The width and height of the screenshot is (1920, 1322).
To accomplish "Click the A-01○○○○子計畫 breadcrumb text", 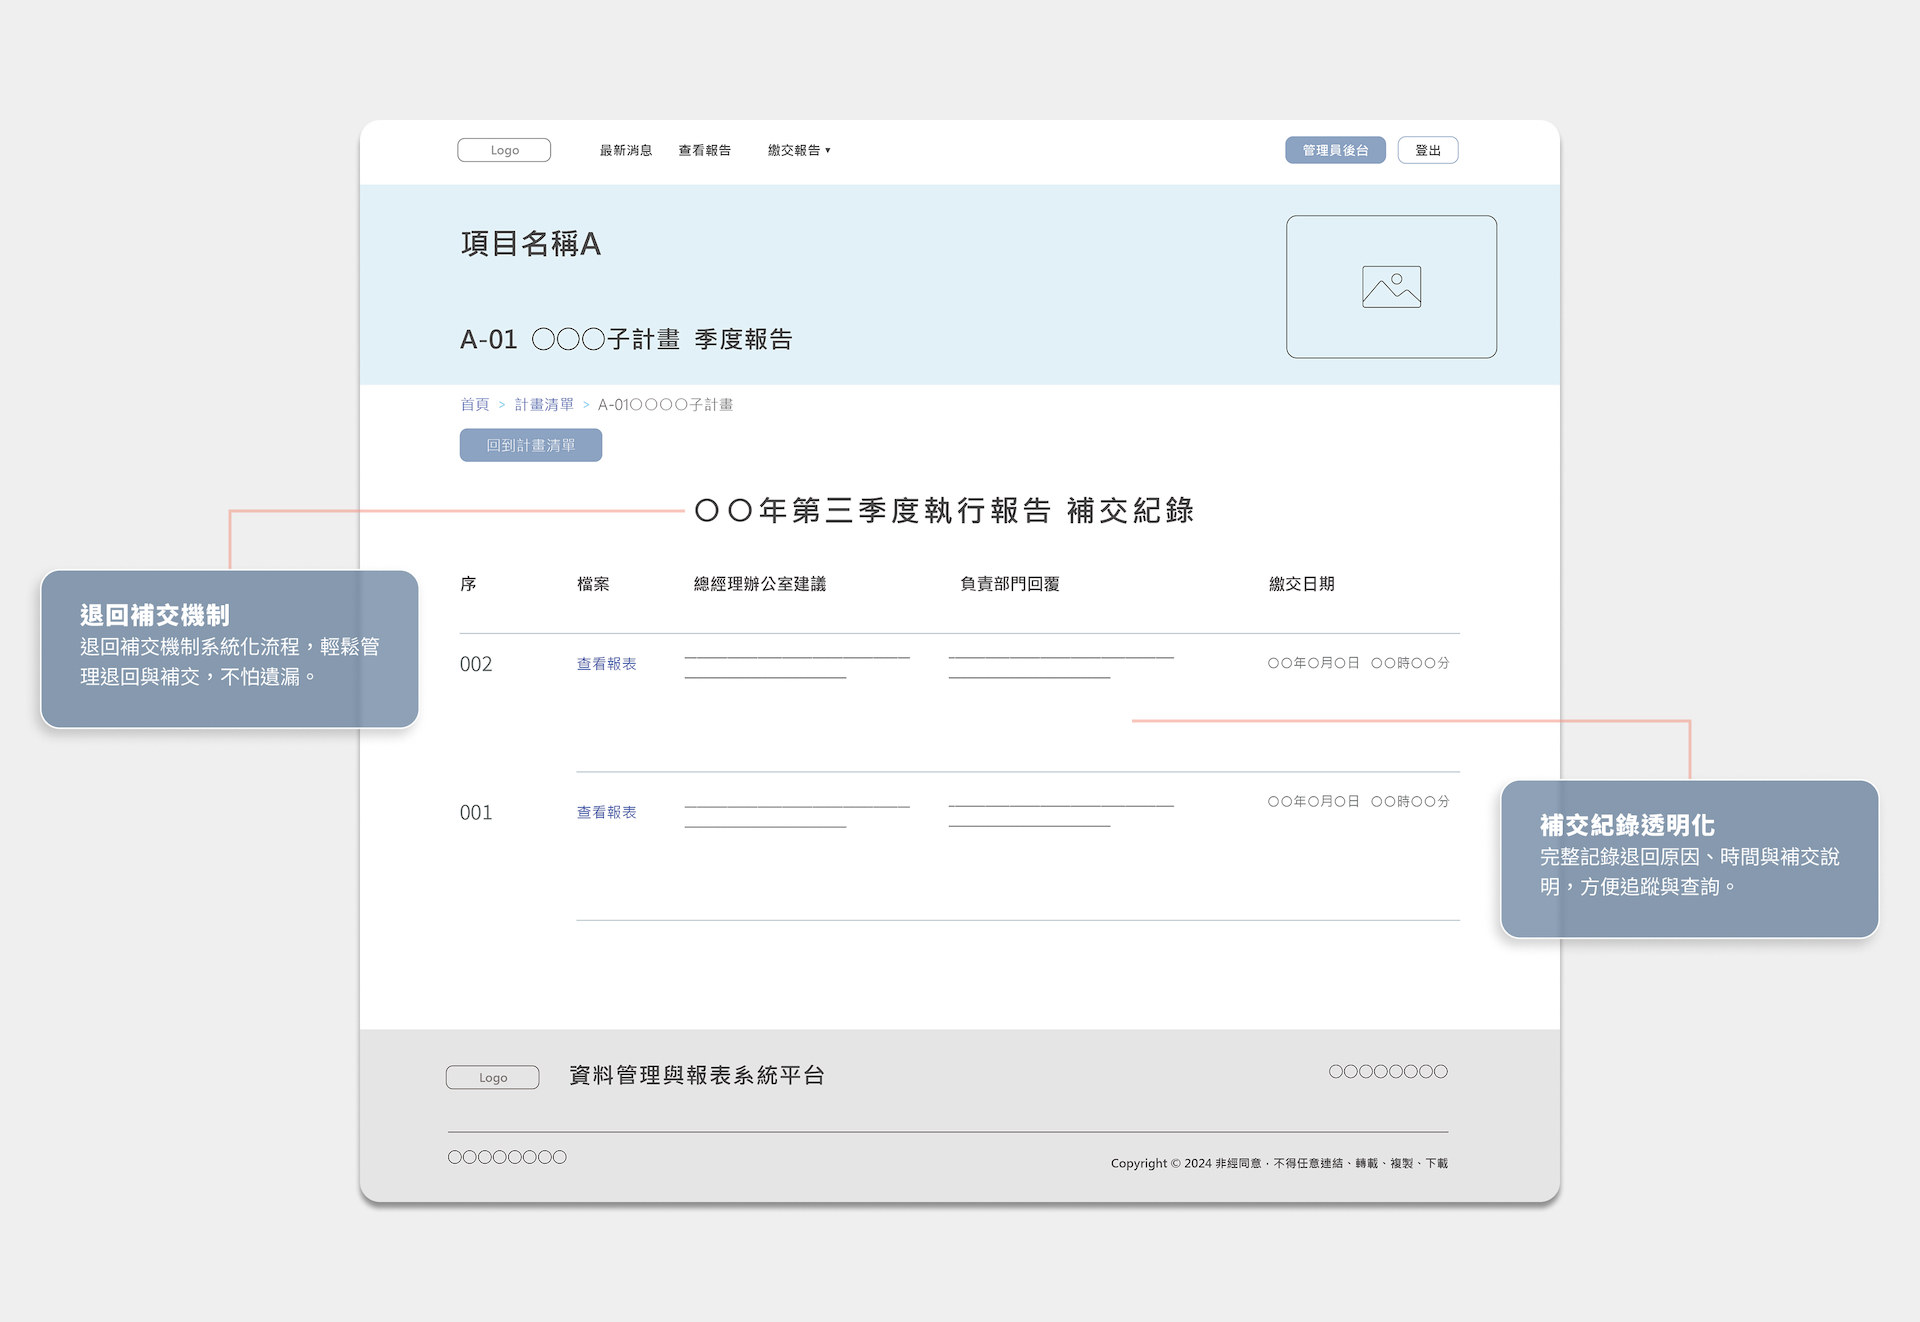I will [665, 404].
